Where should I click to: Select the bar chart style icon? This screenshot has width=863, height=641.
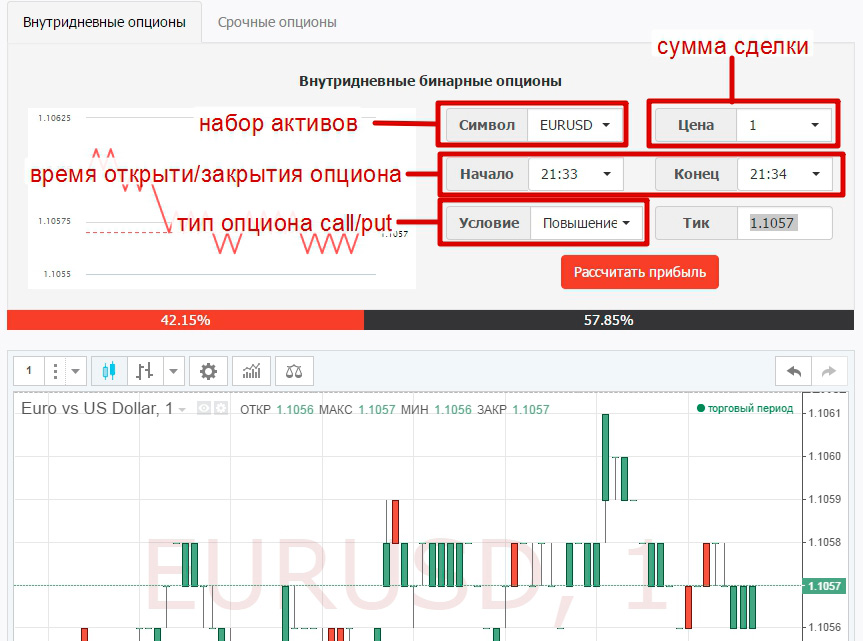click(x=145, y=371)
